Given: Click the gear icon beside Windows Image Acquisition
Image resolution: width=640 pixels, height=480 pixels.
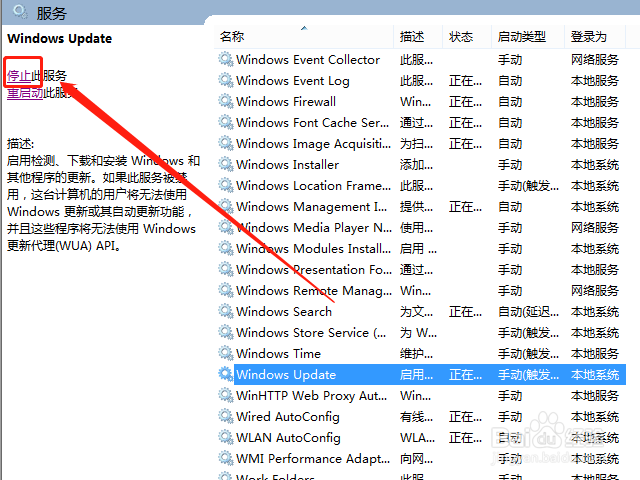Looking at the screenshot, I should pos(226,143).
